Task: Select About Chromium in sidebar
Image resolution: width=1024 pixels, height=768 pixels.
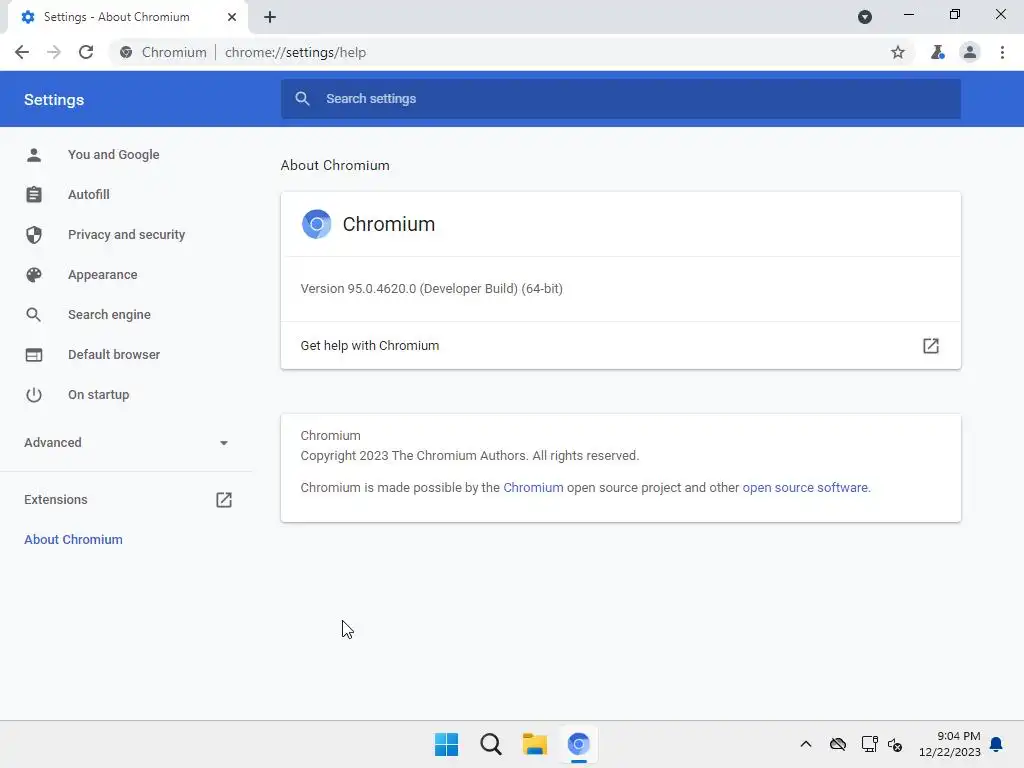Action: click(x=73, y=539)
